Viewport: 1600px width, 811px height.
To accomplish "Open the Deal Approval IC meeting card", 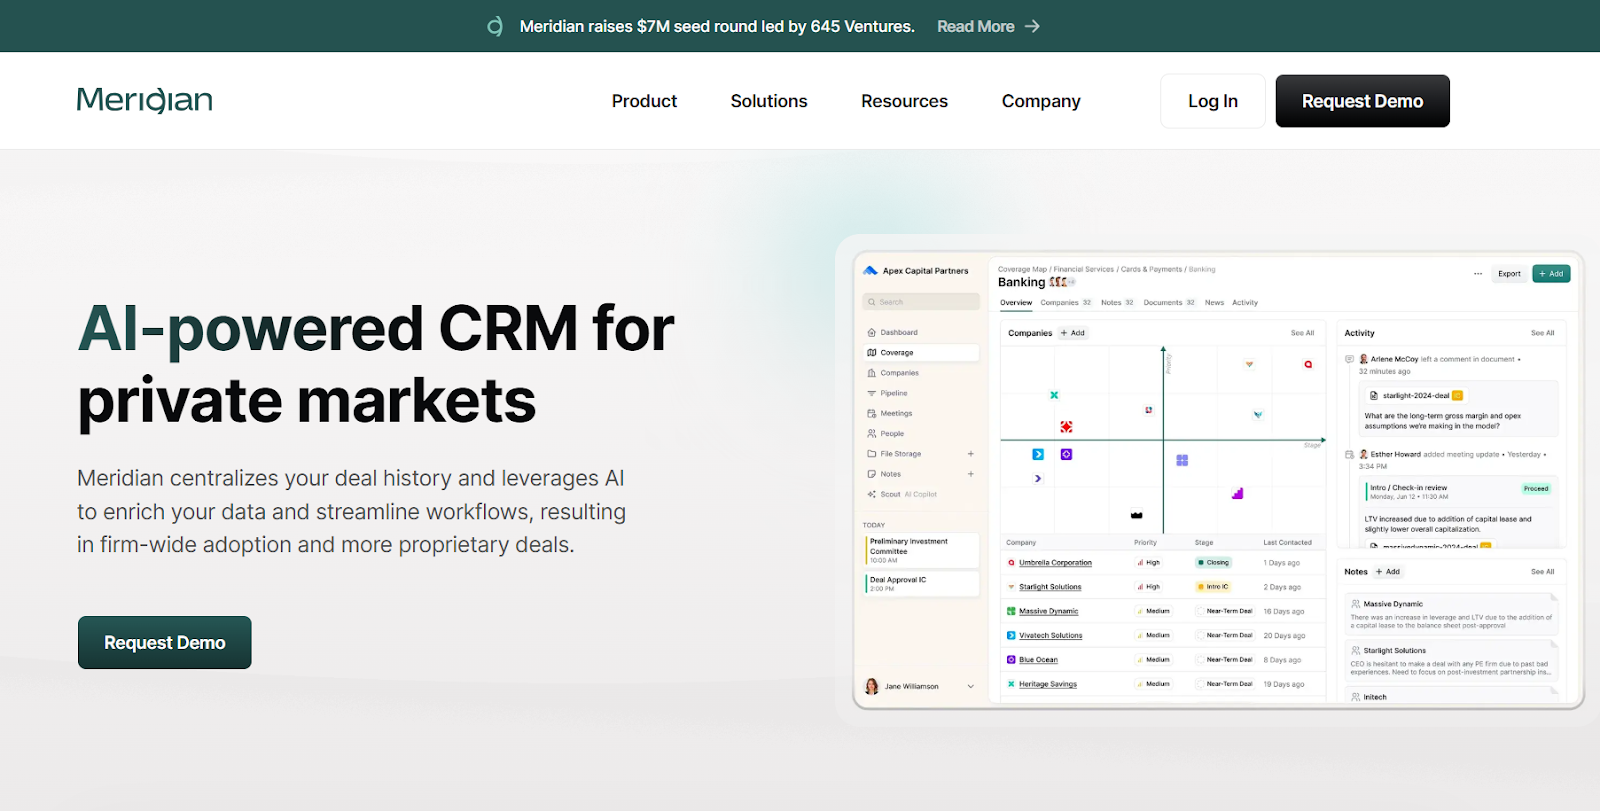I will (x=922, y=584).
